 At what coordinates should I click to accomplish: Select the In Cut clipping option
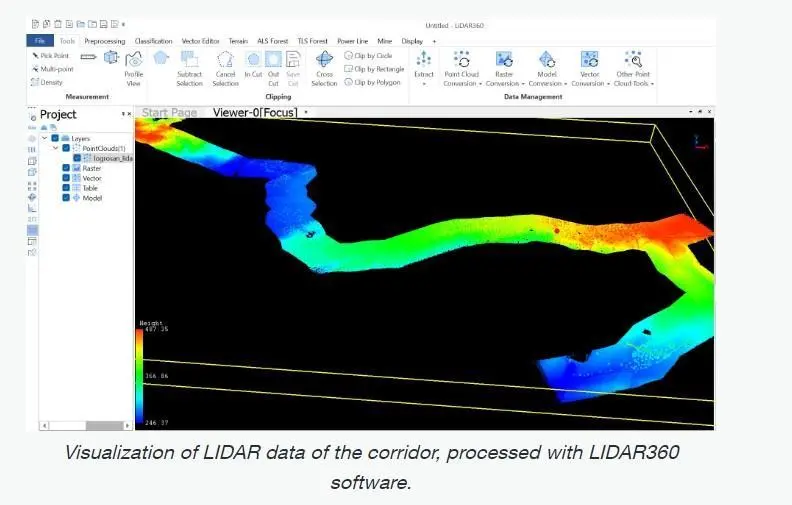point(253,65)
